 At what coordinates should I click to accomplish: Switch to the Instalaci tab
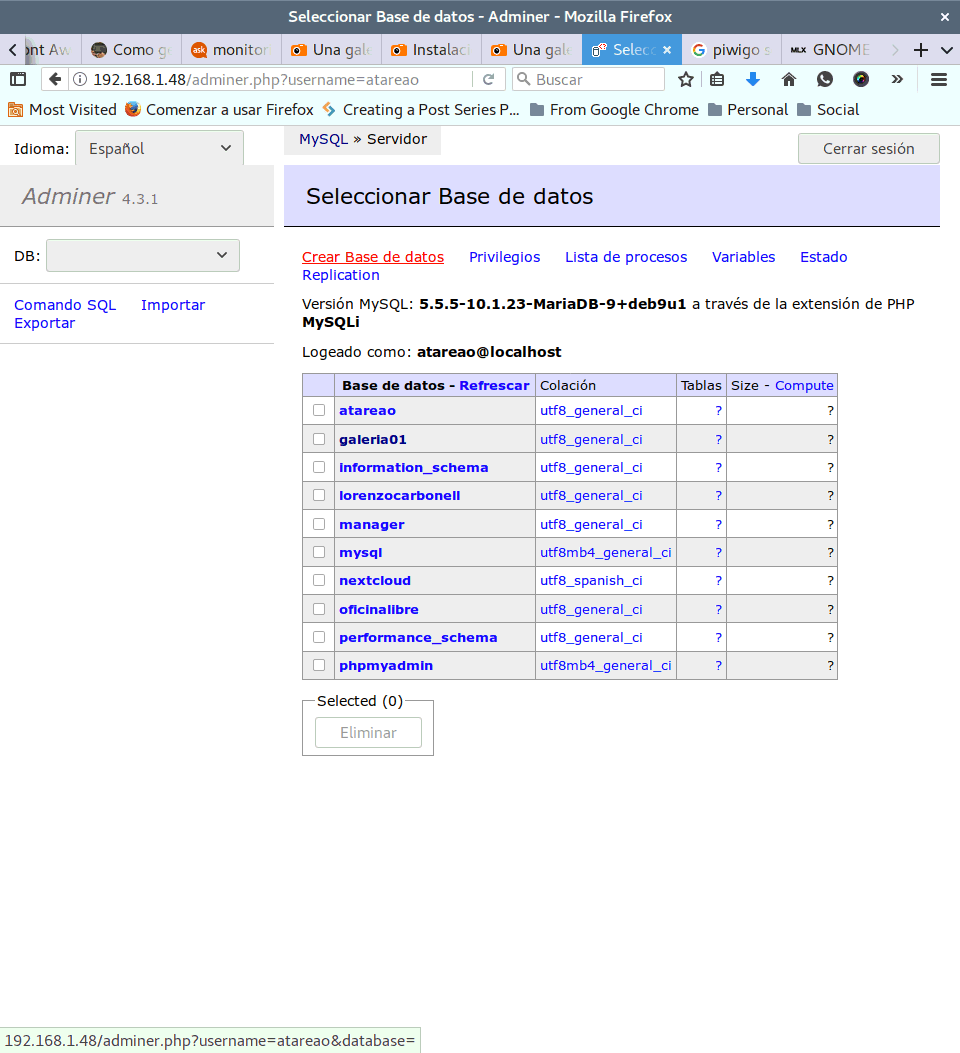coord(431,50)
